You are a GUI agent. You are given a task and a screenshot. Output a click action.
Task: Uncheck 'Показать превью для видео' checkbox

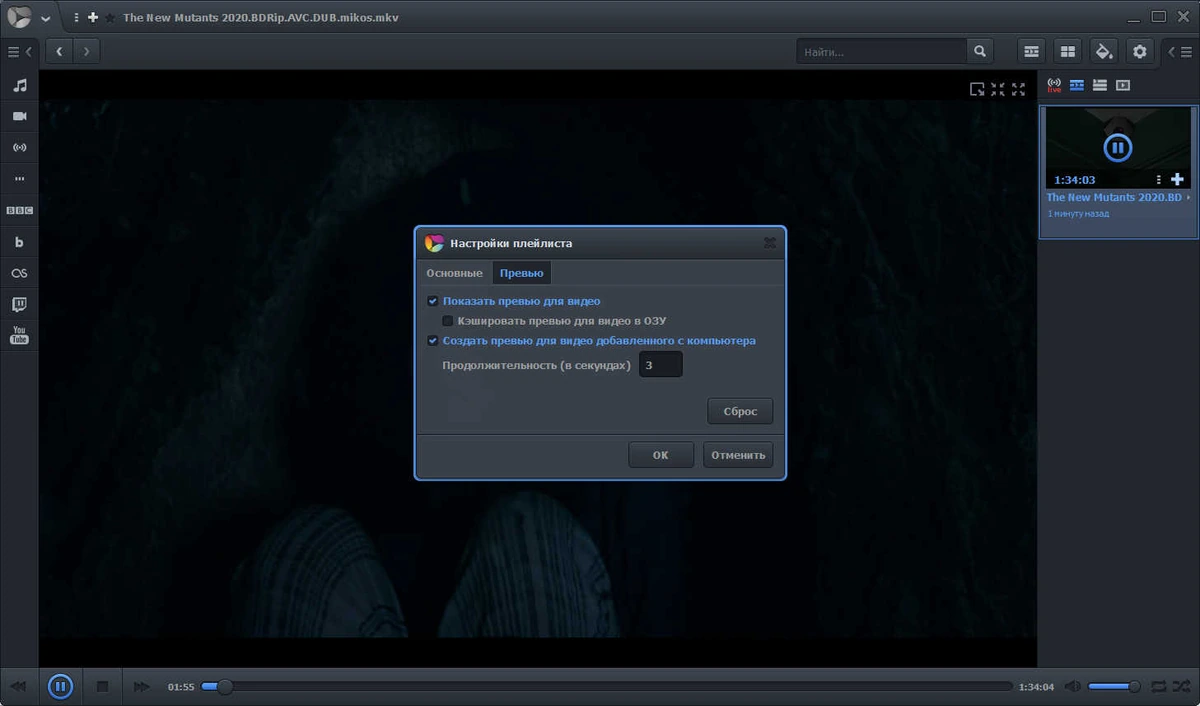(x=433, y=301)
